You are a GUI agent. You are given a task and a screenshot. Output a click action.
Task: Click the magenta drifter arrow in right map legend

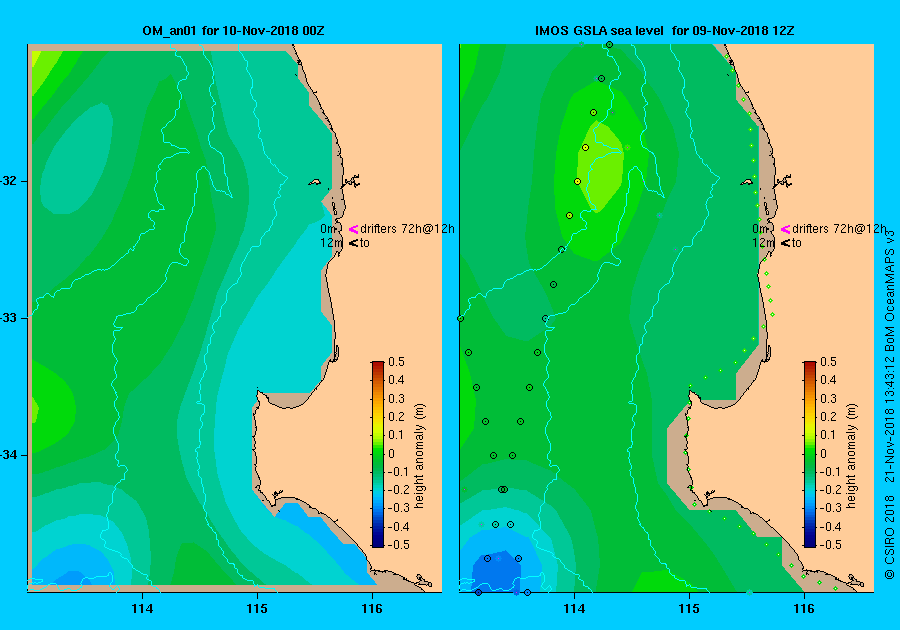pos(785,229)
